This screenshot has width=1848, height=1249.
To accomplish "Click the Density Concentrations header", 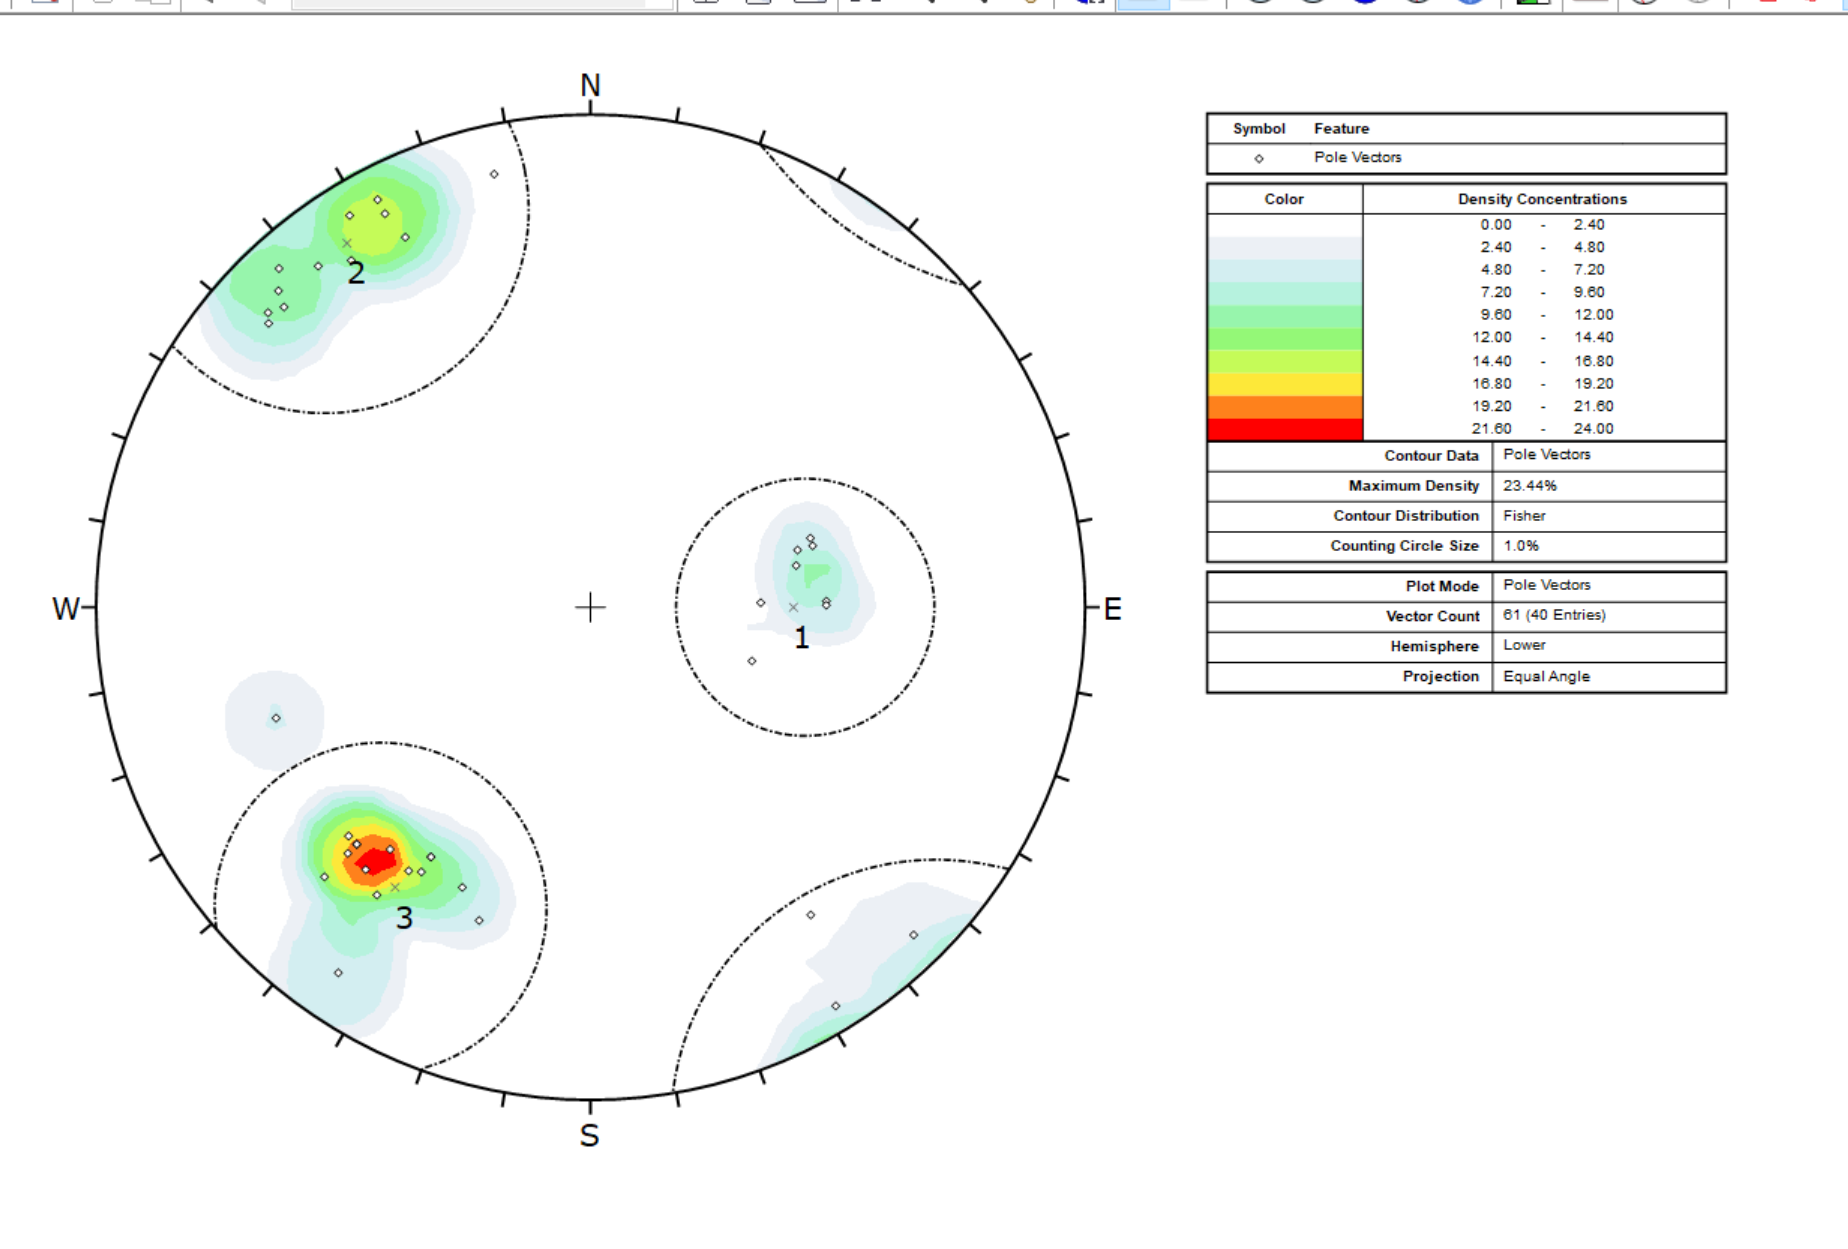I will coord(1542,199).
